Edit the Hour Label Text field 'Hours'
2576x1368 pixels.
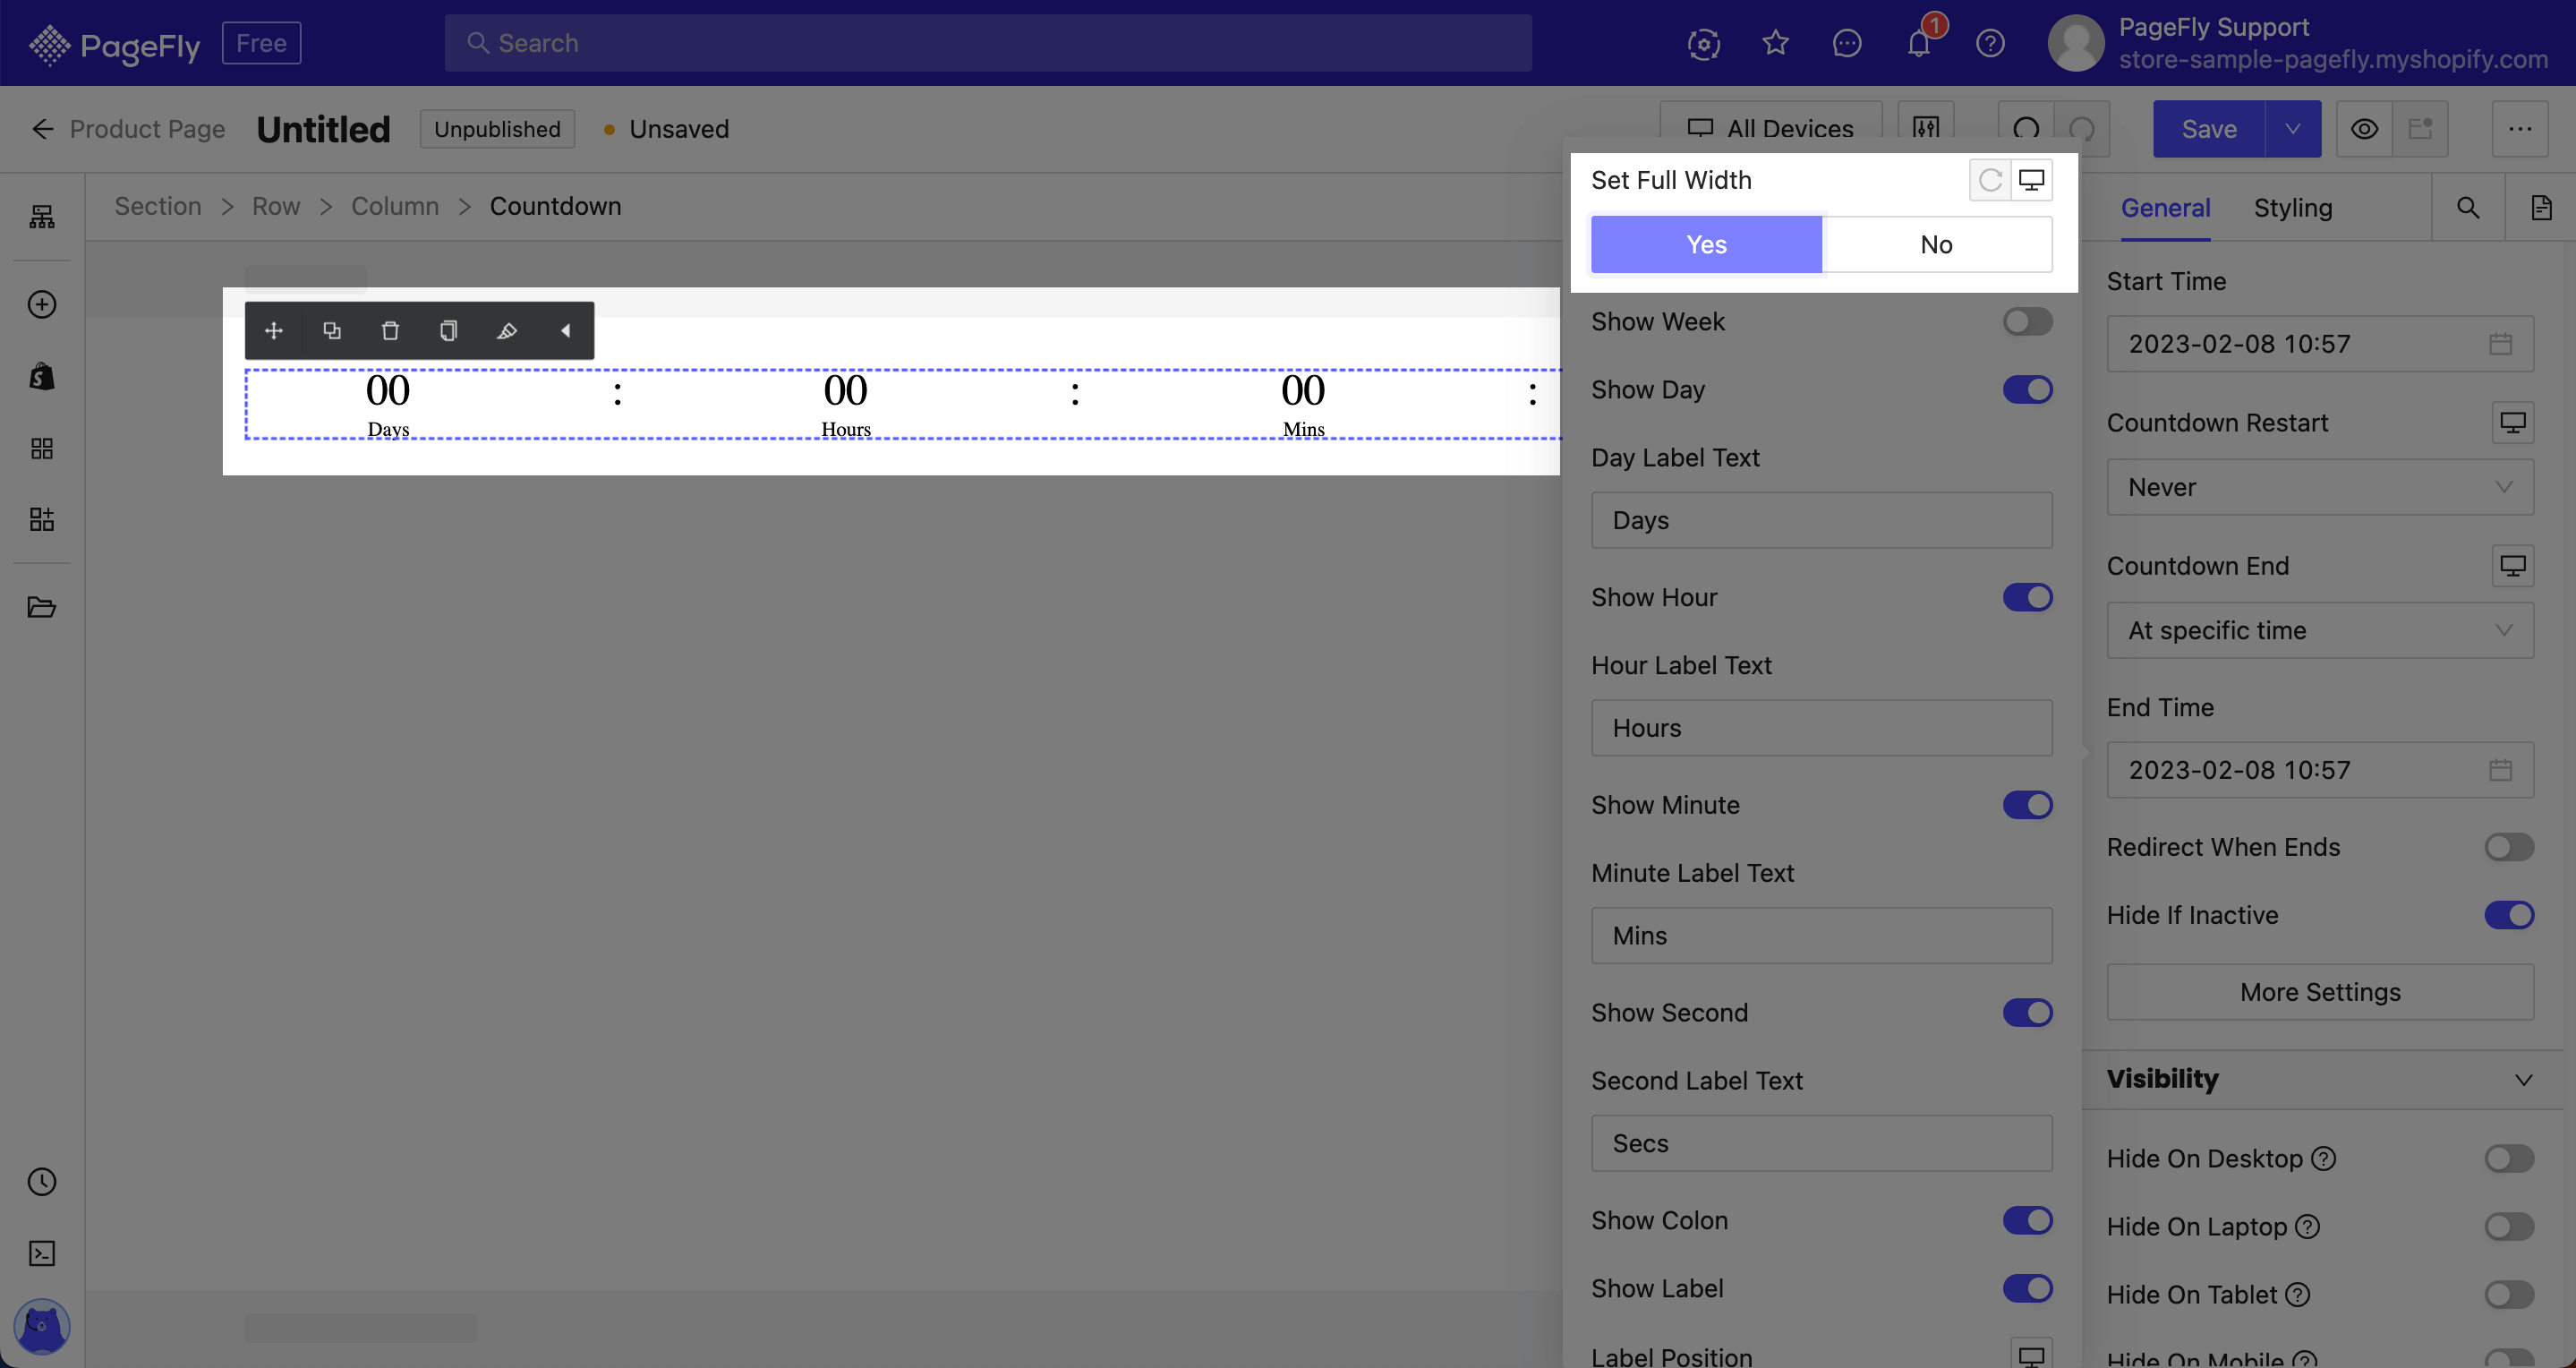pyautogui.click(x=1821, y=729)
